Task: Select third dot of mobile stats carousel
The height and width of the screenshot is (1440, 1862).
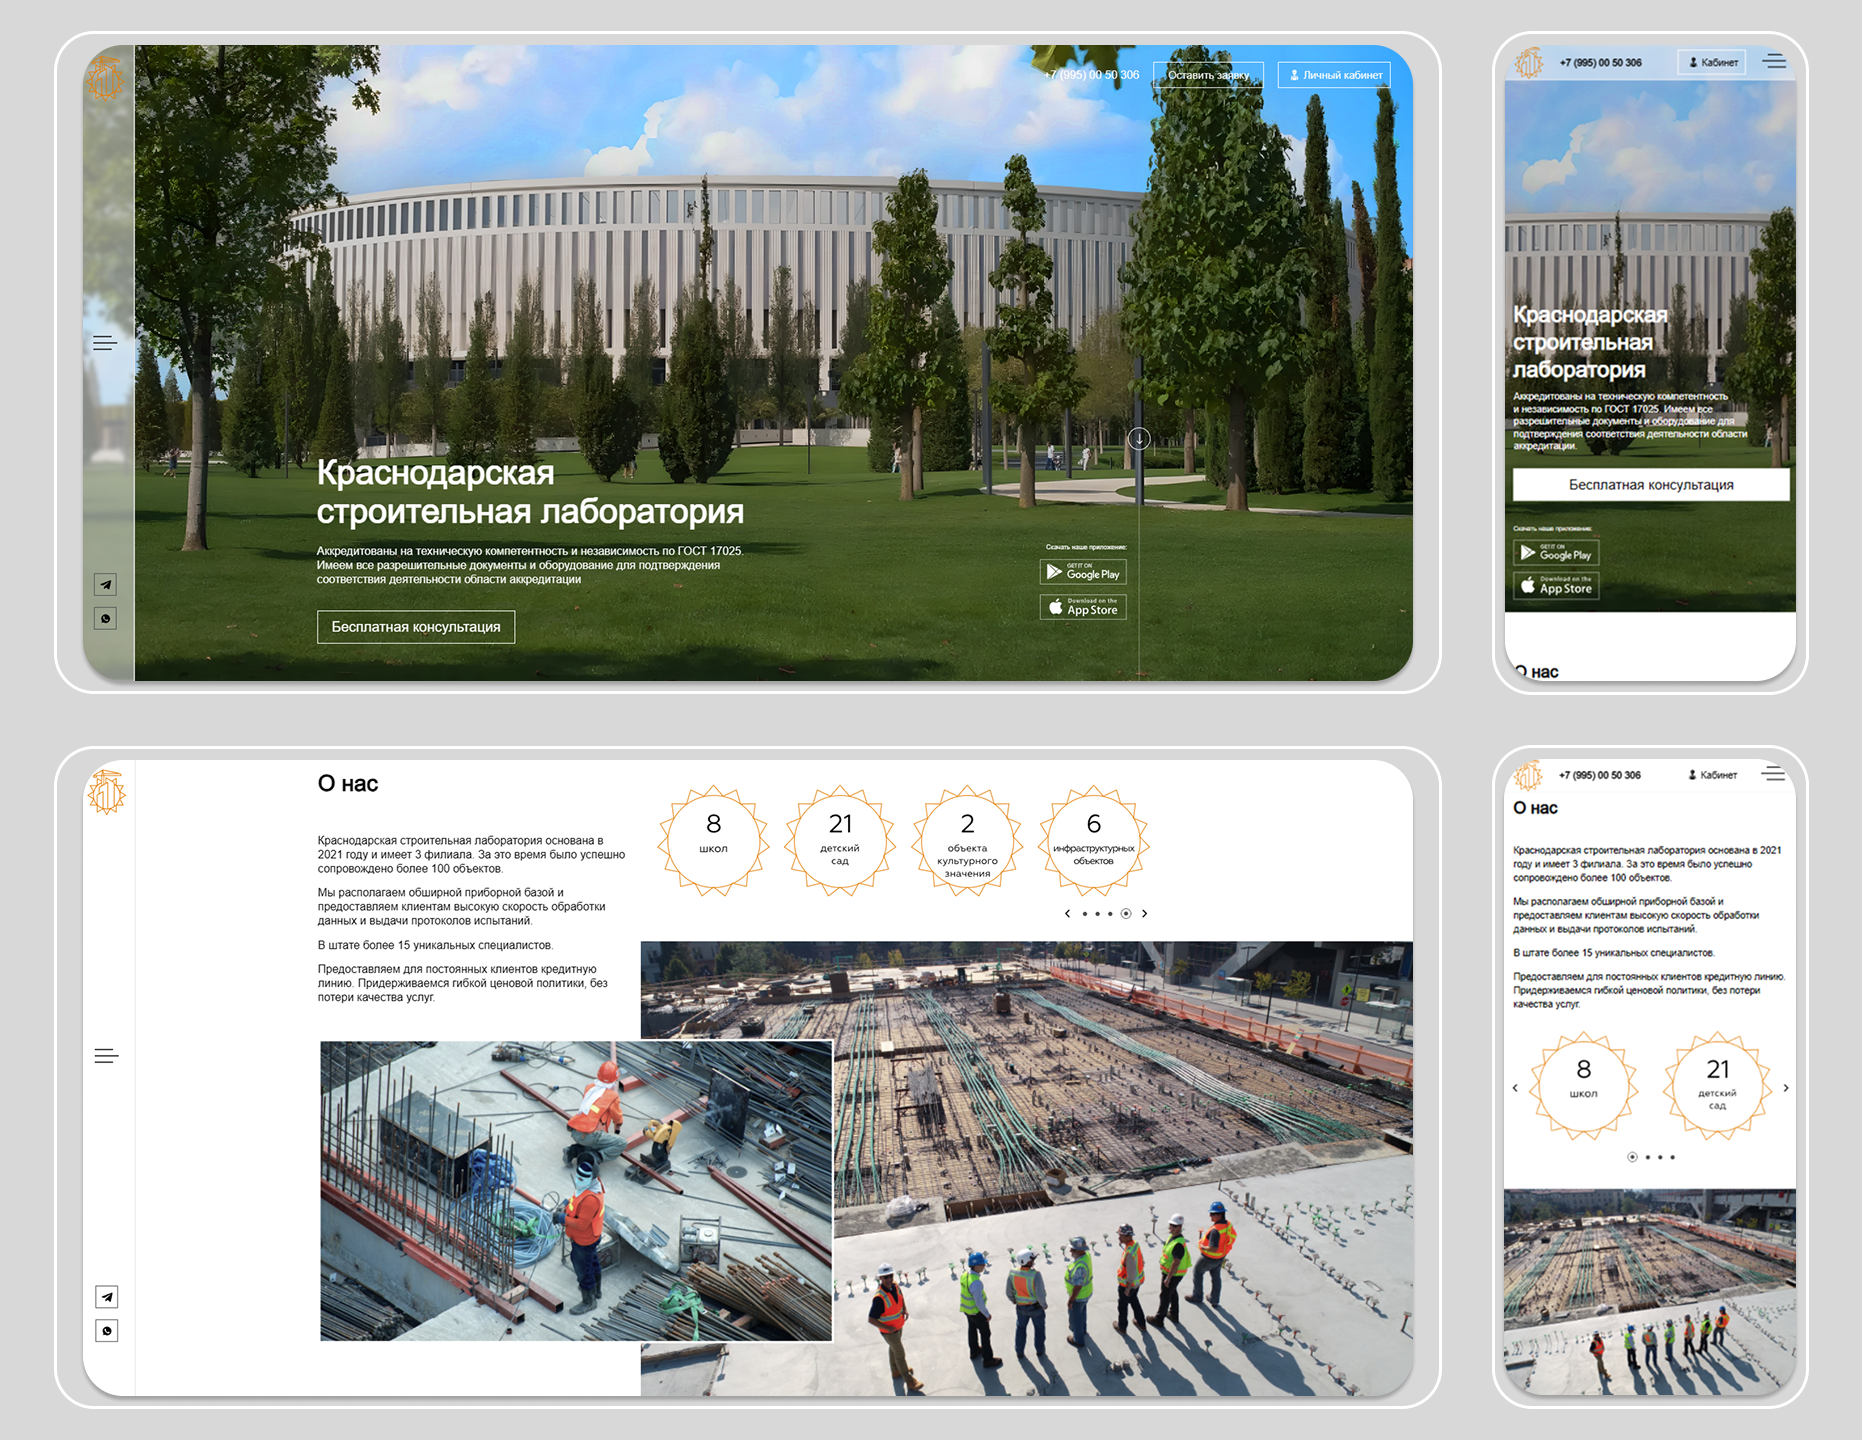Action: pyautogui.click(x=1660, y=1157)
